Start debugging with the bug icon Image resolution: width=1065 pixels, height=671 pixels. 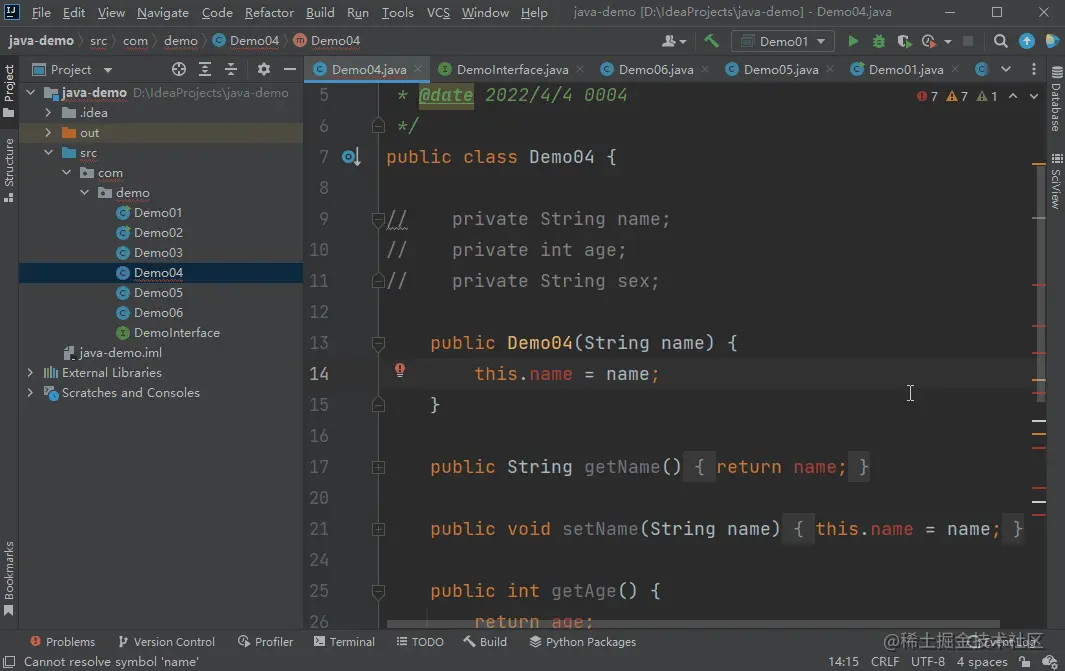pyautogui.click(x=879, y=41)
